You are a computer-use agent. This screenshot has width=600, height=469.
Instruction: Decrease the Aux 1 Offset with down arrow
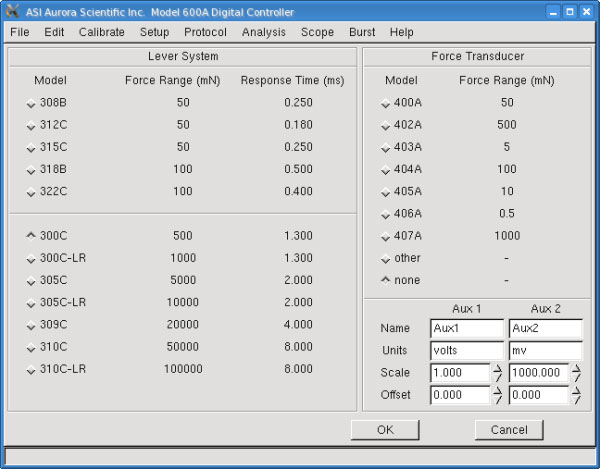coord(497,400)
